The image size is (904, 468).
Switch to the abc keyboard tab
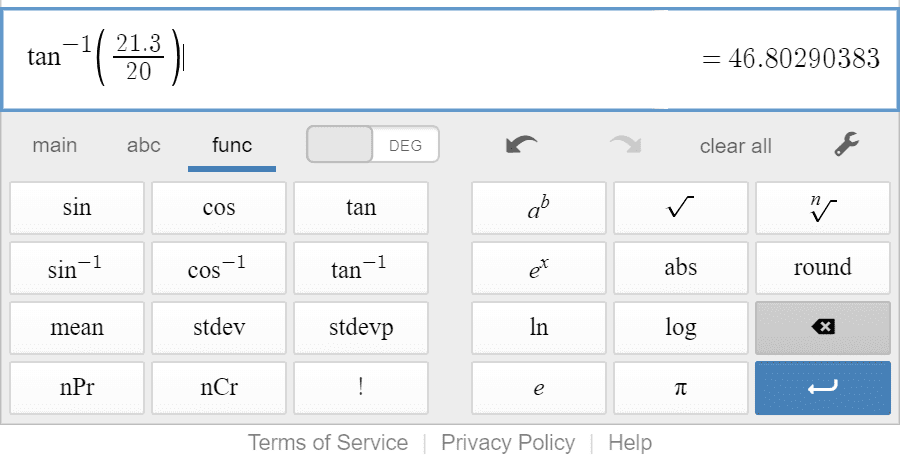tap(144, 145)
